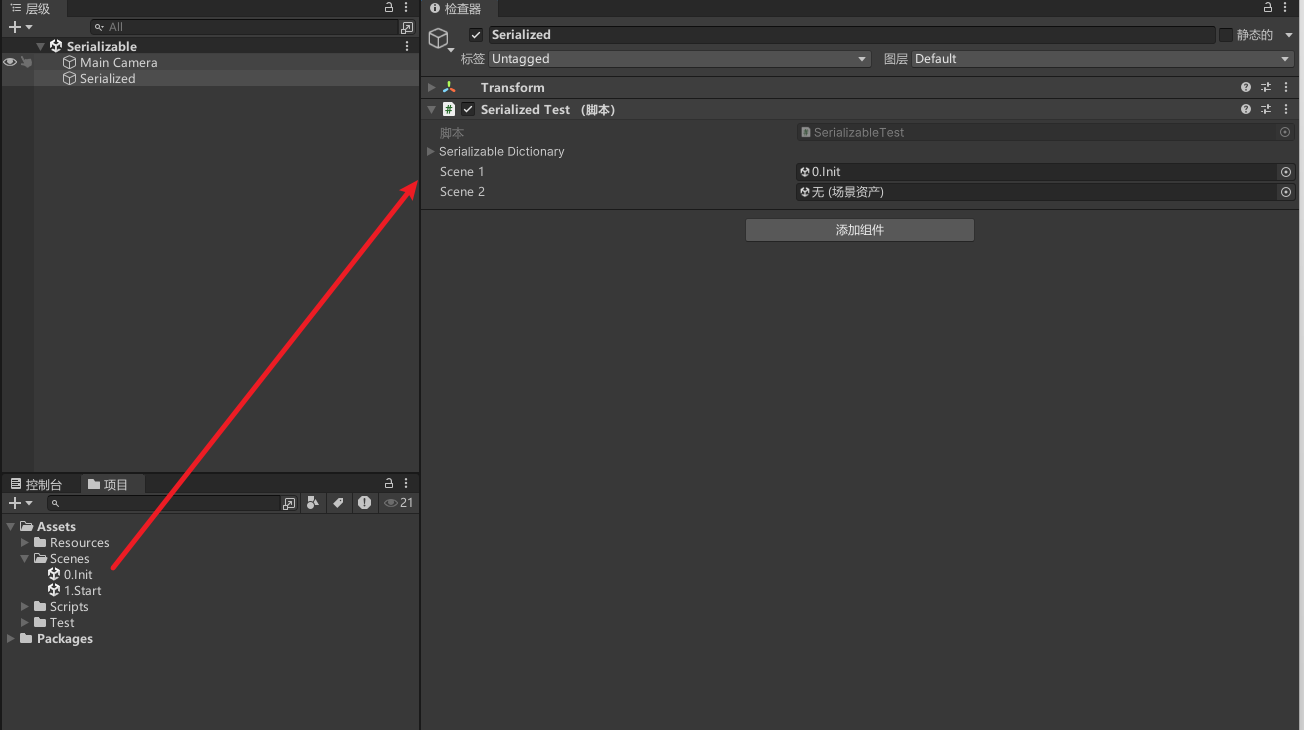Select the Serialized object in Hierarchy
Viewport: 1304px width, 730px height.
(x=107, y=78)
